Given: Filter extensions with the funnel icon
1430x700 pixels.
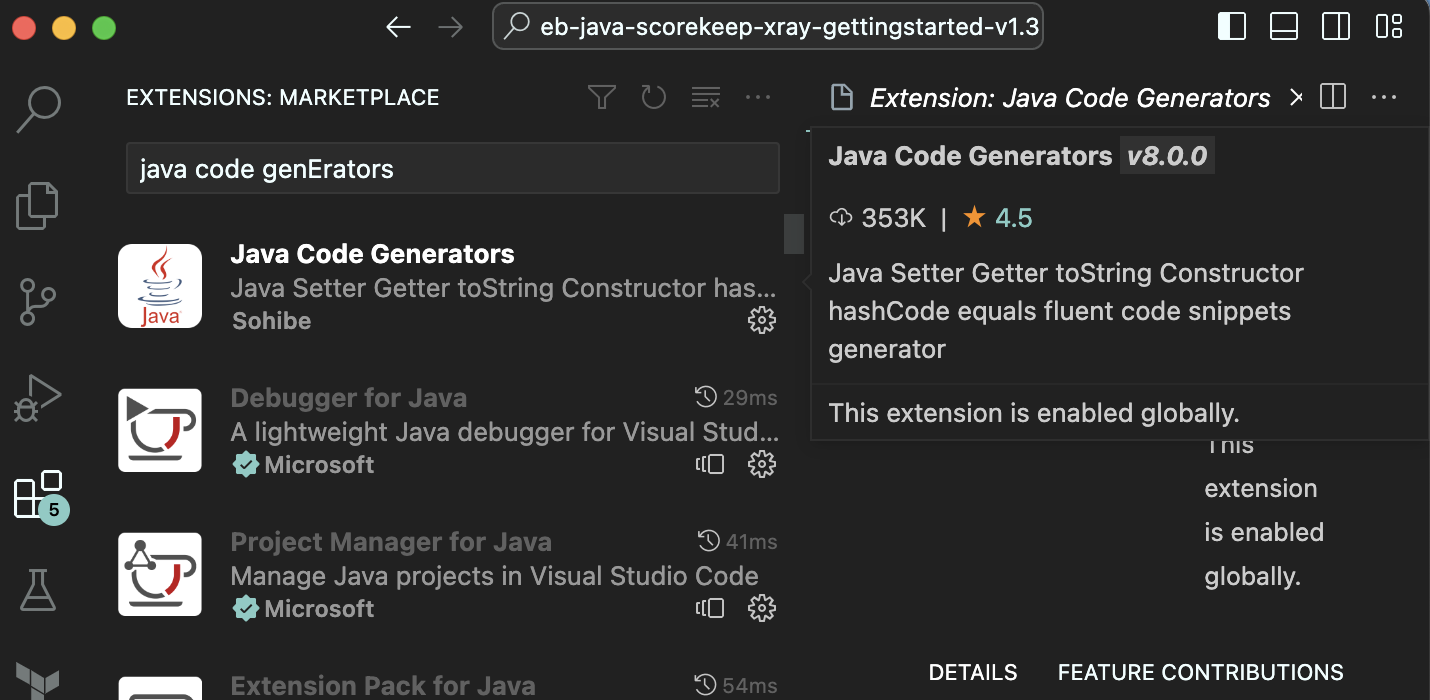Looking at the screenshot, I should [601, 97].
